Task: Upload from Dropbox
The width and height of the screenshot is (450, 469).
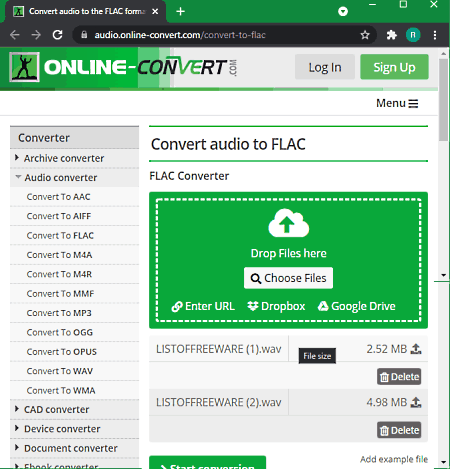Action: click(276, 306)
